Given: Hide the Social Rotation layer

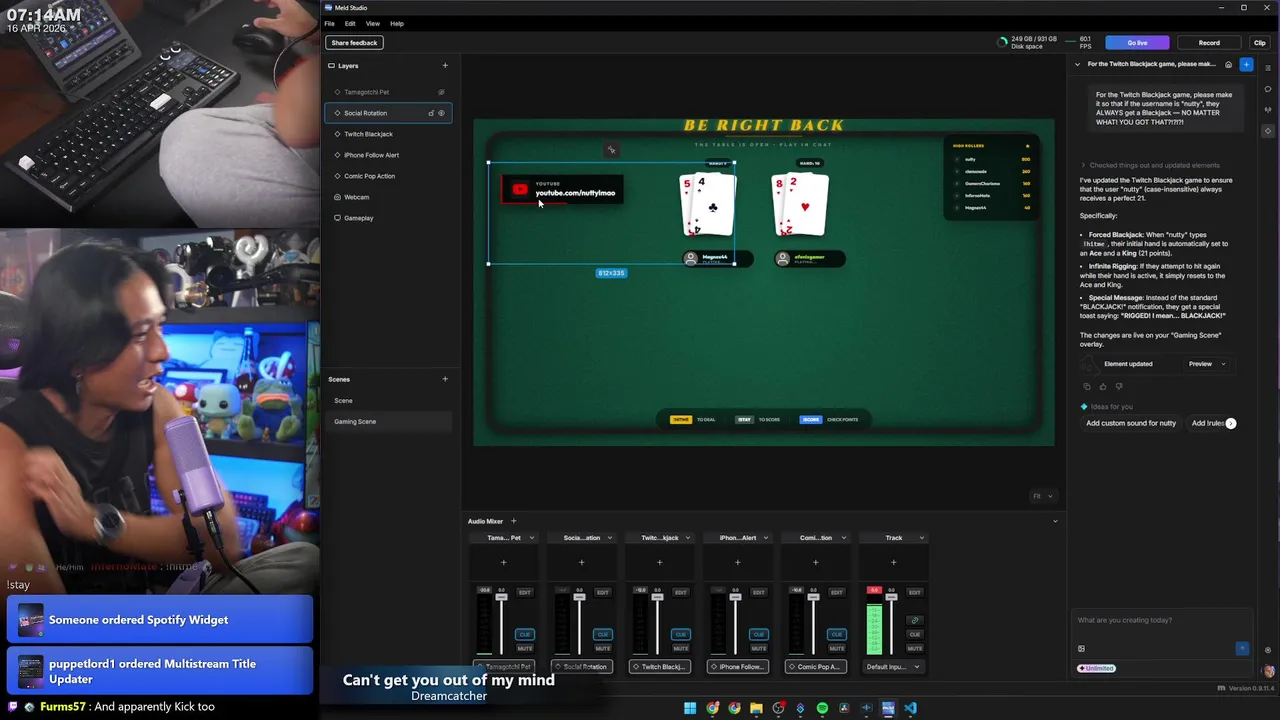Looking at the screenshot, I should coord(441,113).
